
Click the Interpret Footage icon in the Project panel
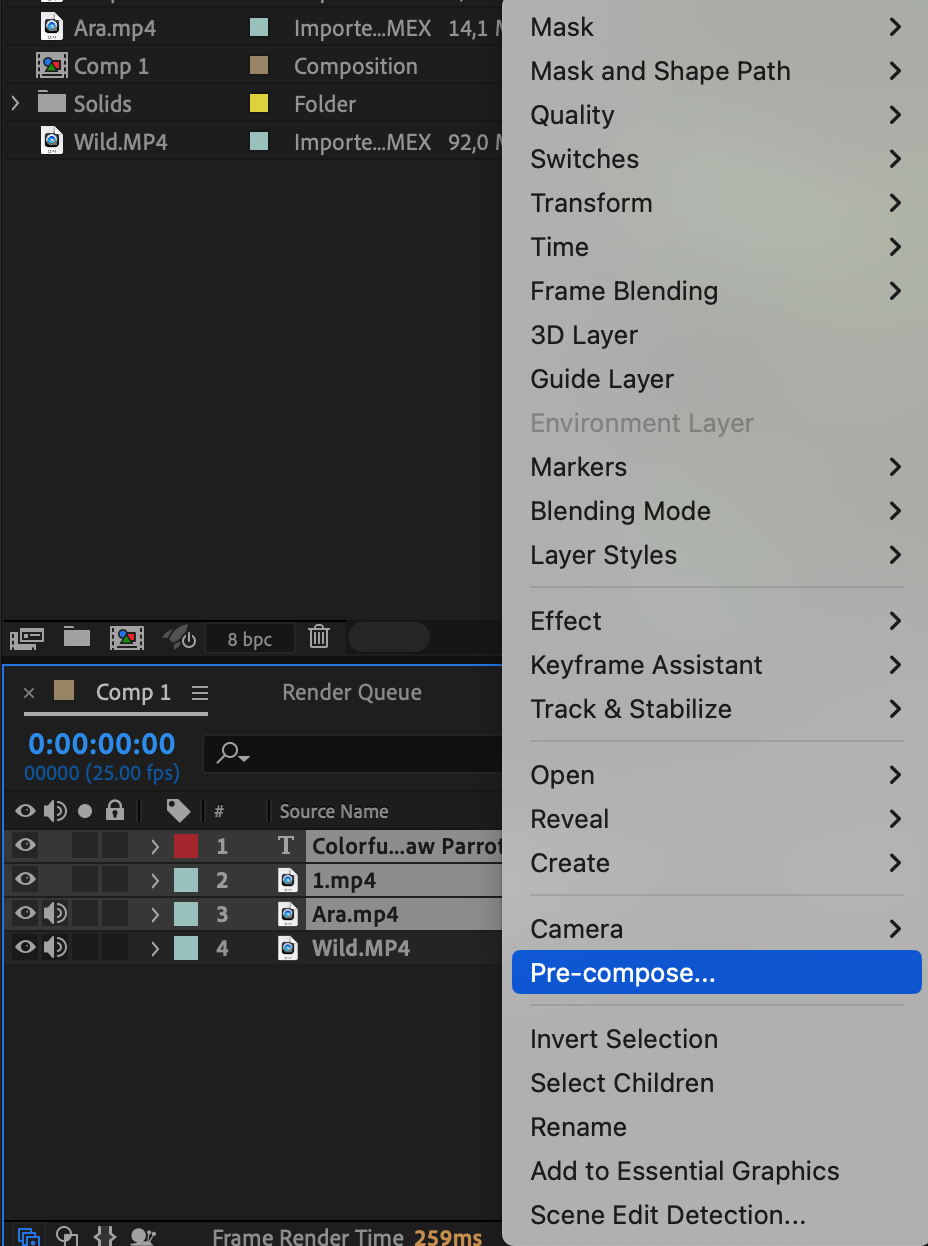27,637
